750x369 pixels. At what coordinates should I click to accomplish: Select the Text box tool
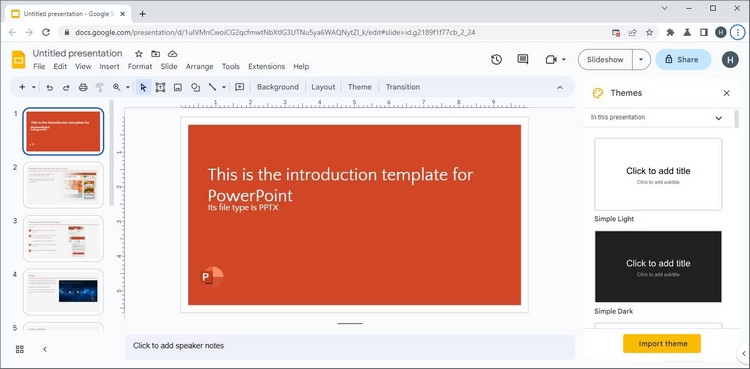pyautogui.click(x=160, y=87)
